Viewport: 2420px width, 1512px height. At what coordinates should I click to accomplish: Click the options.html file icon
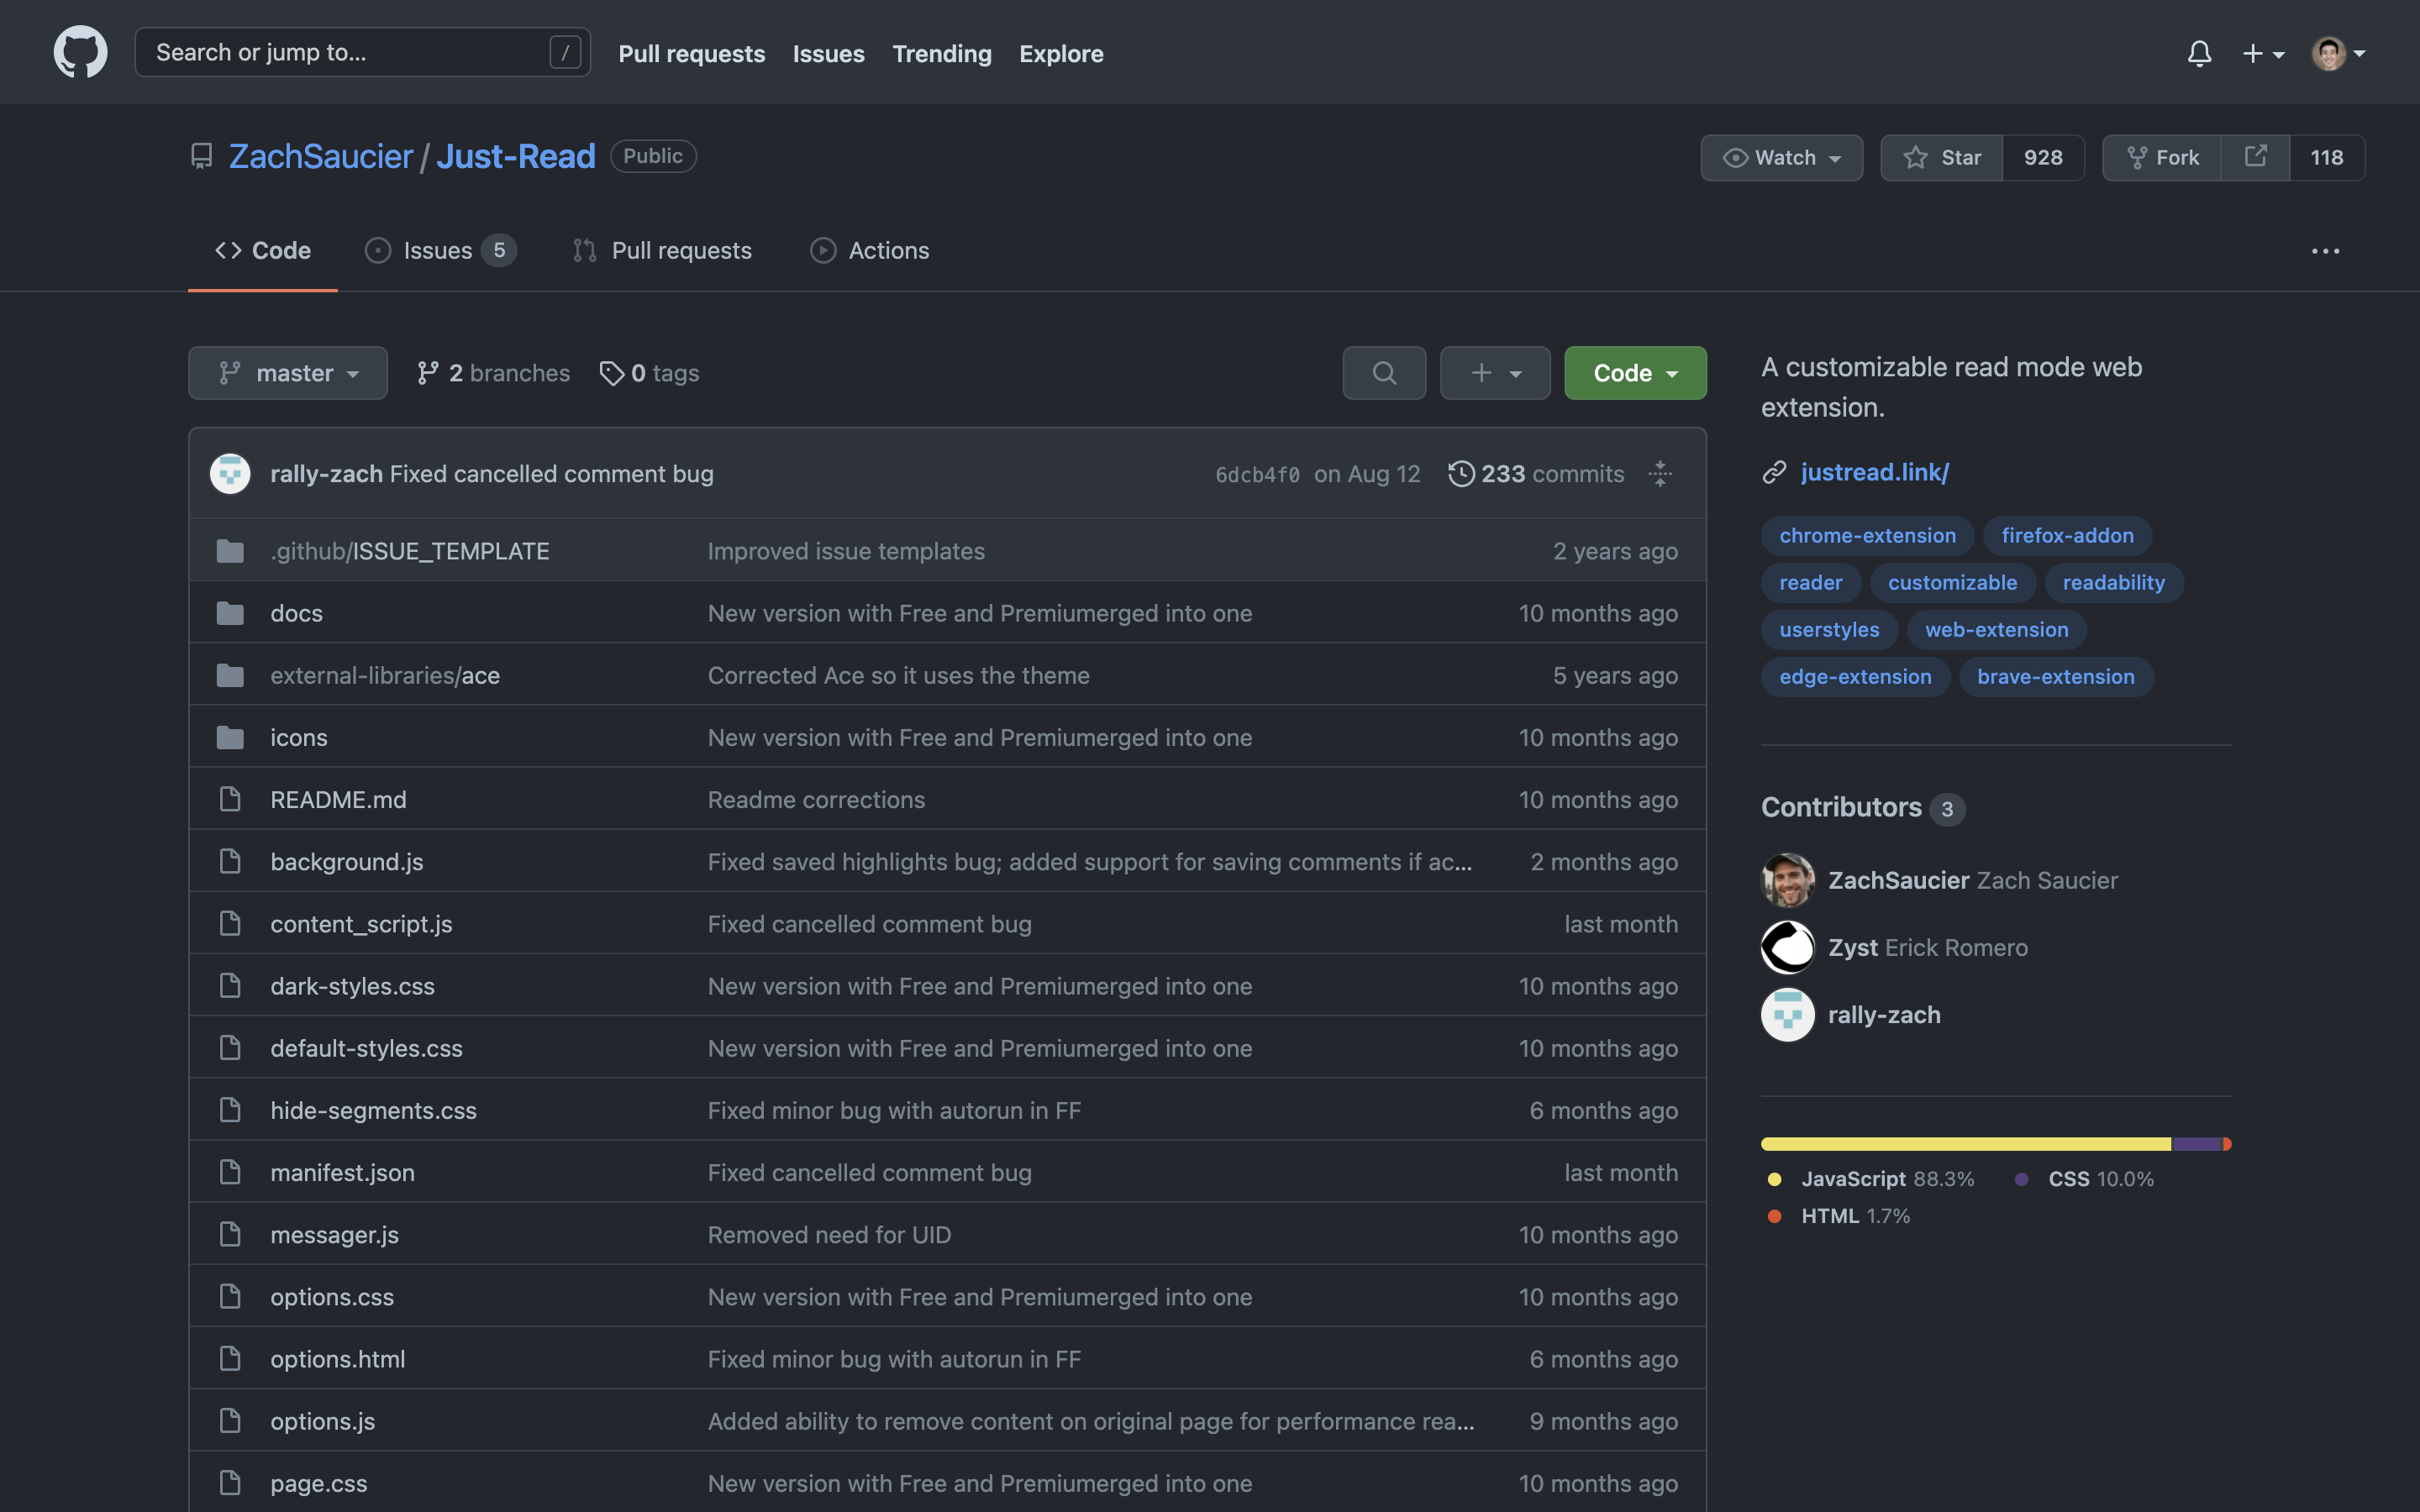click(x=230, y=1358)
